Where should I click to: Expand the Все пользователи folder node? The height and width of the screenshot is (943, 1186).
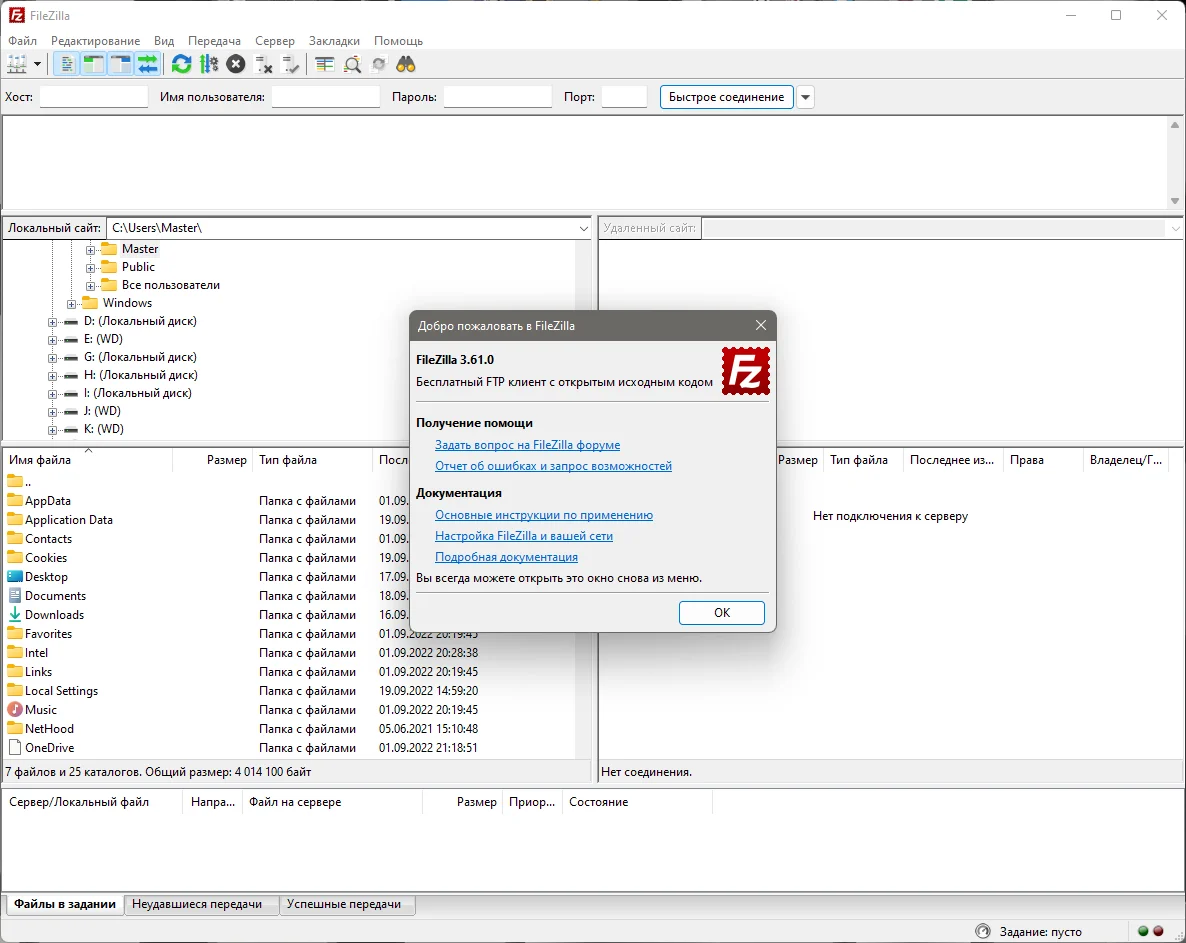point(90,286)
